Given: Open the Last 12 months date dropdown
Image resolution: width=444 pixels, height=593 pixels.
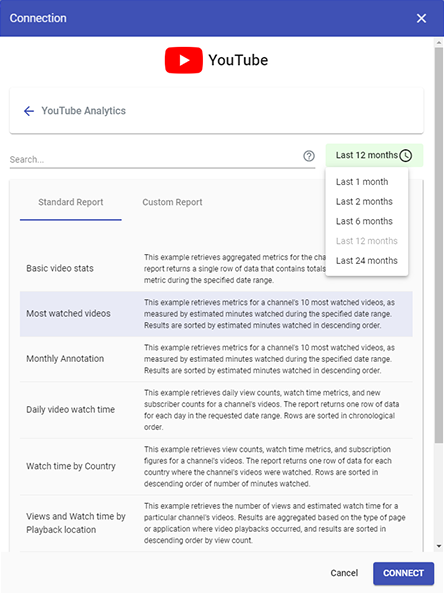Looking at the screenshot, I should [x=374, y=155].
